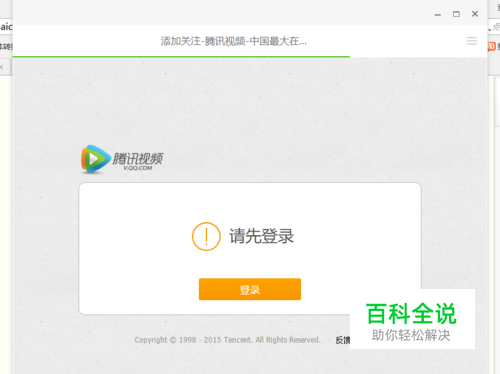Click the Tencent Video logo
The width and height of the screenshot is (500, 374).
tap(122, 159)
